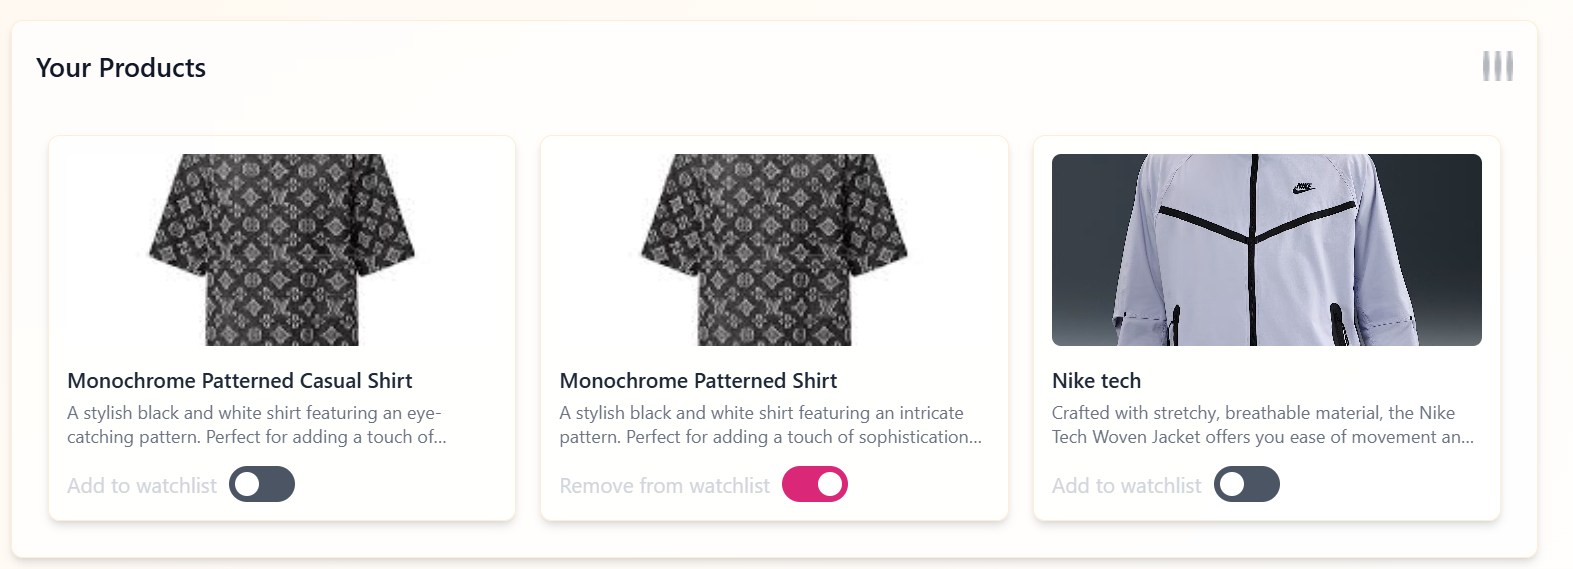
Task: Click Add to watchlist label under Nike tech
Action: tap(1127, 486)
